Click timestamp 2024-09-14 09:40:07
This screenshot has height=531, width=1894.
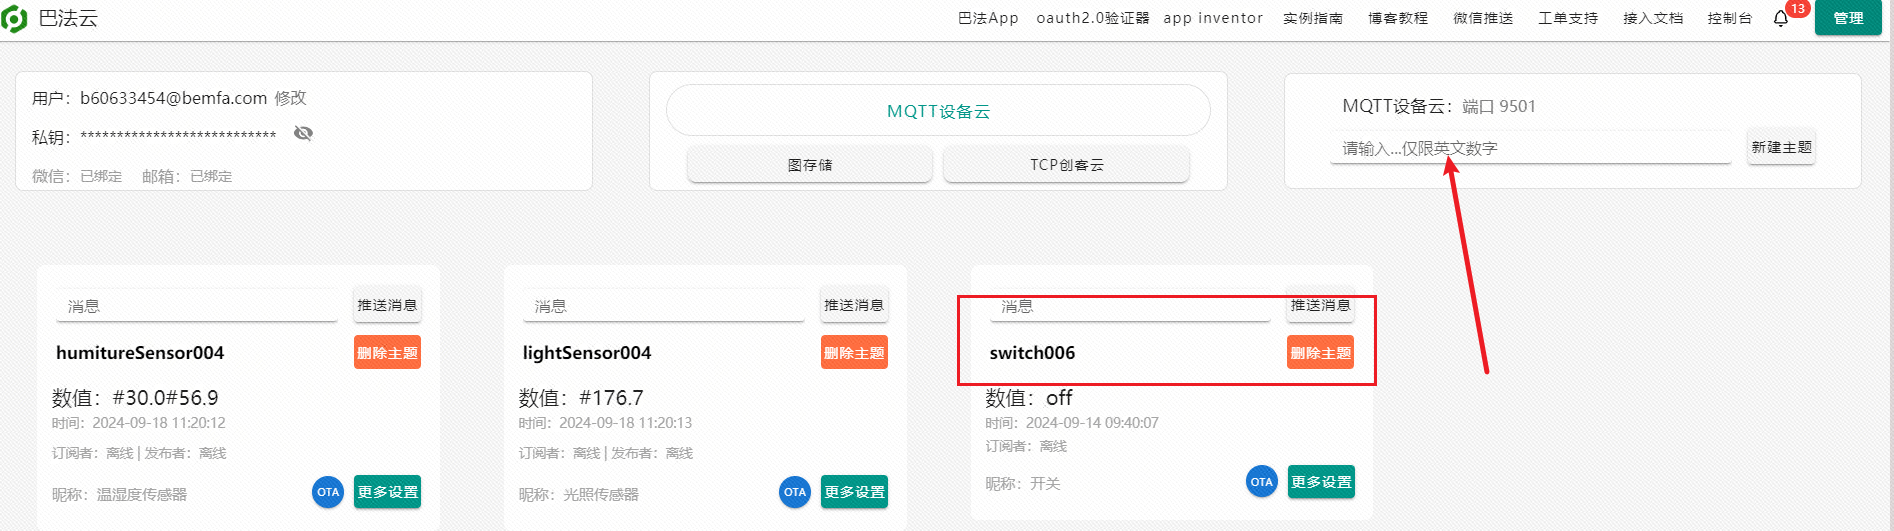click(1092, 423)
